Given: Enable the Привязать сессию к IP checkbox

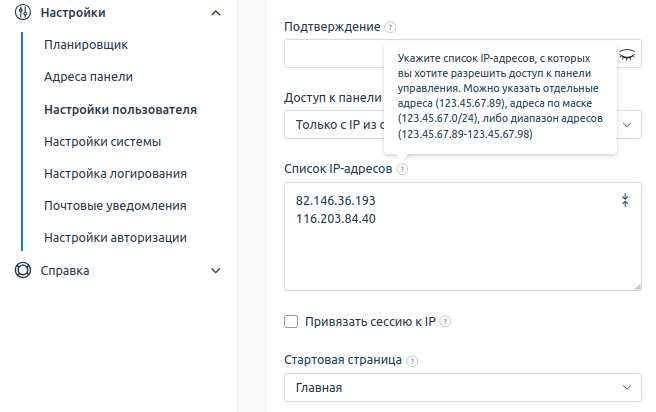Looking at the screenshot, I should 292,322.
